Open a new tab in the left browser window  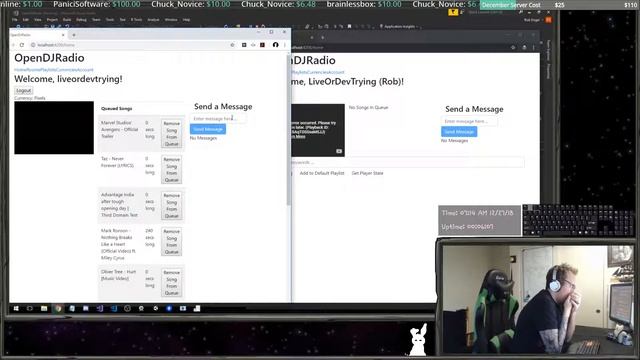point(74,35)
